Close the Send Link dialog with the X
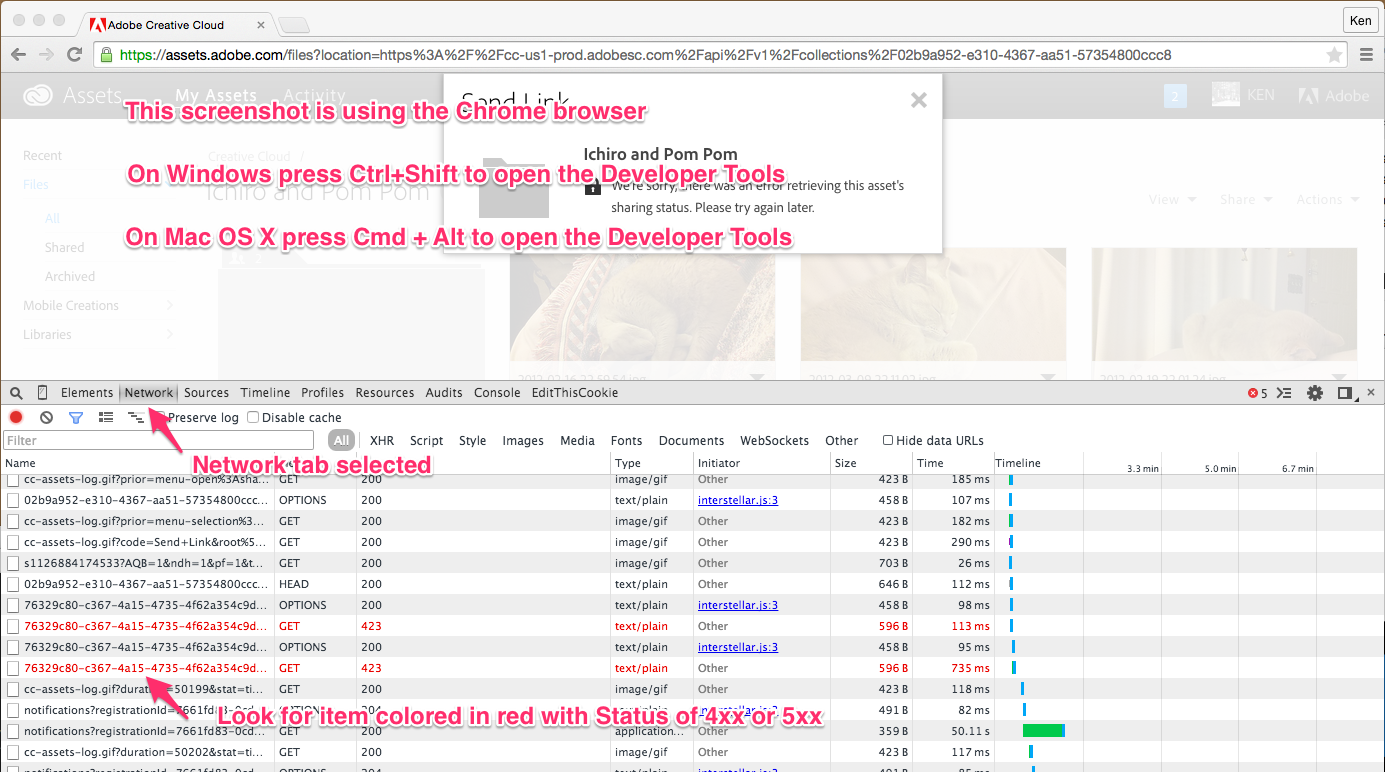 919,99
